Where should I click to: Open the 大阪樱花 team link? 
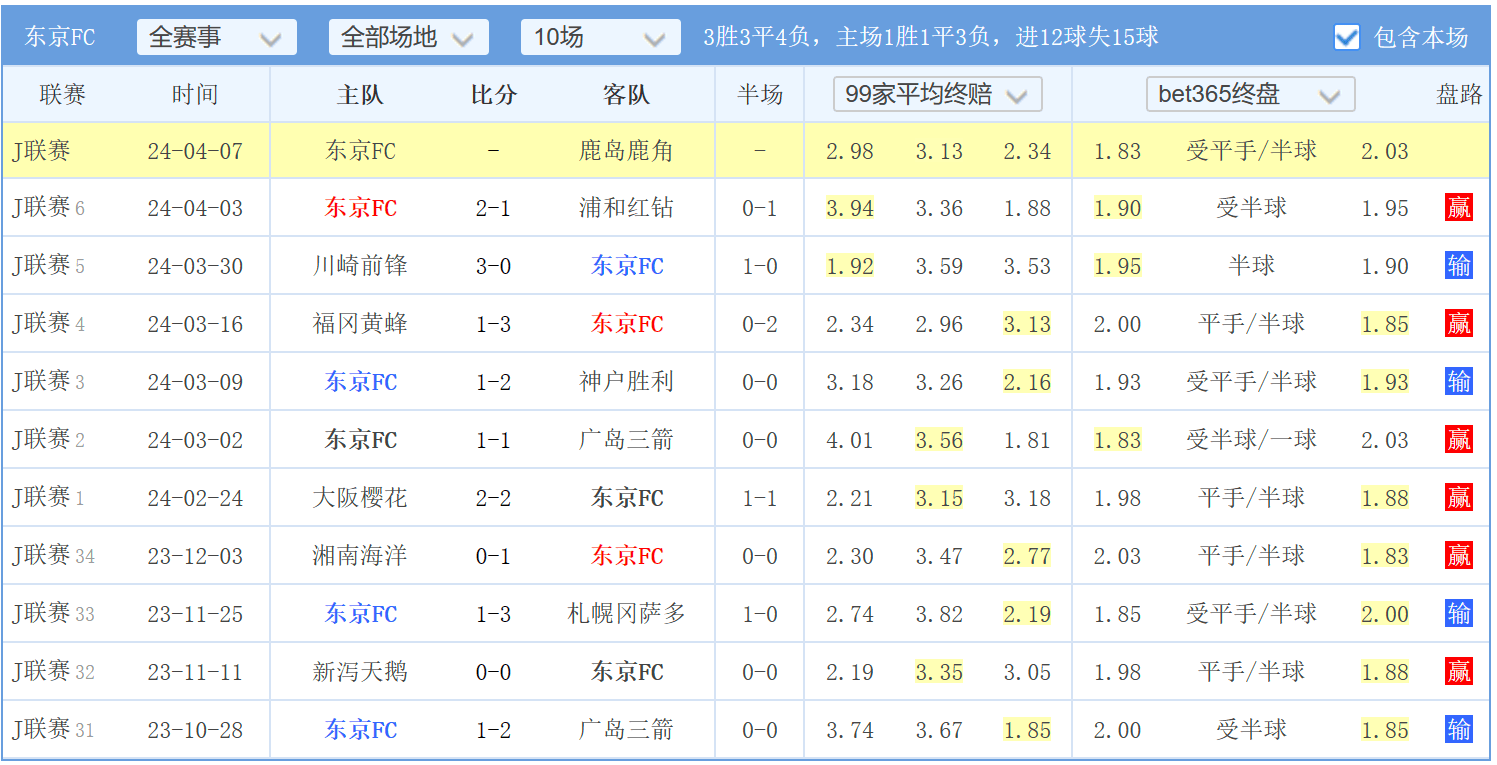point(360,498)
